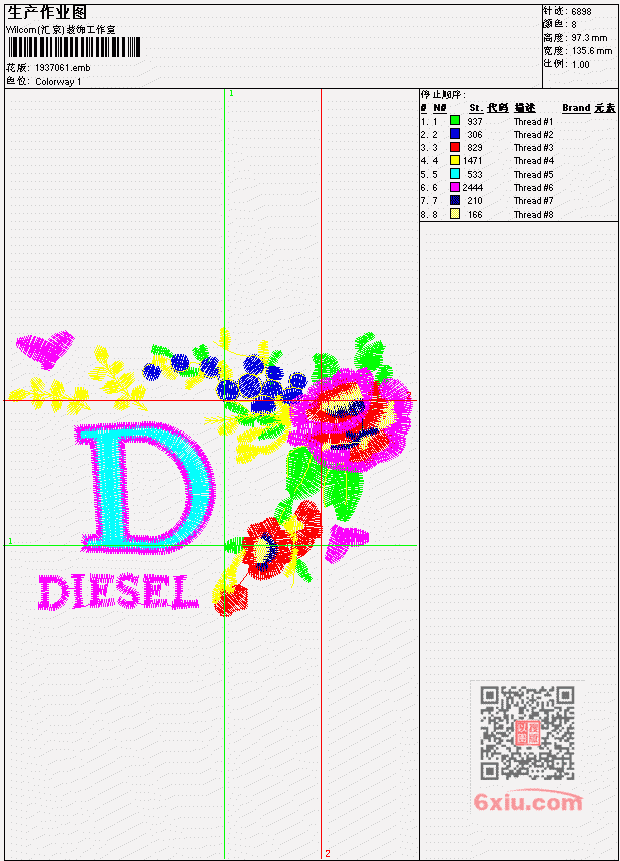Click the stitch count '166'
The image size is (620, 861).
click(x=474, y=215)
